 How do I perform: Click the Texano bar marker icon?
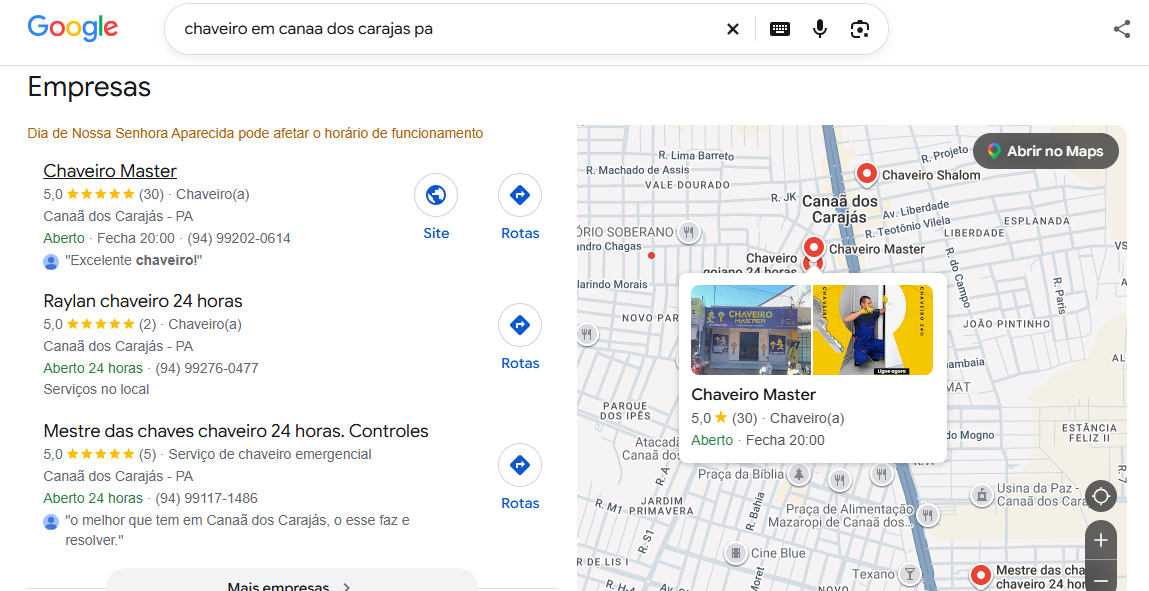(909, 573)
